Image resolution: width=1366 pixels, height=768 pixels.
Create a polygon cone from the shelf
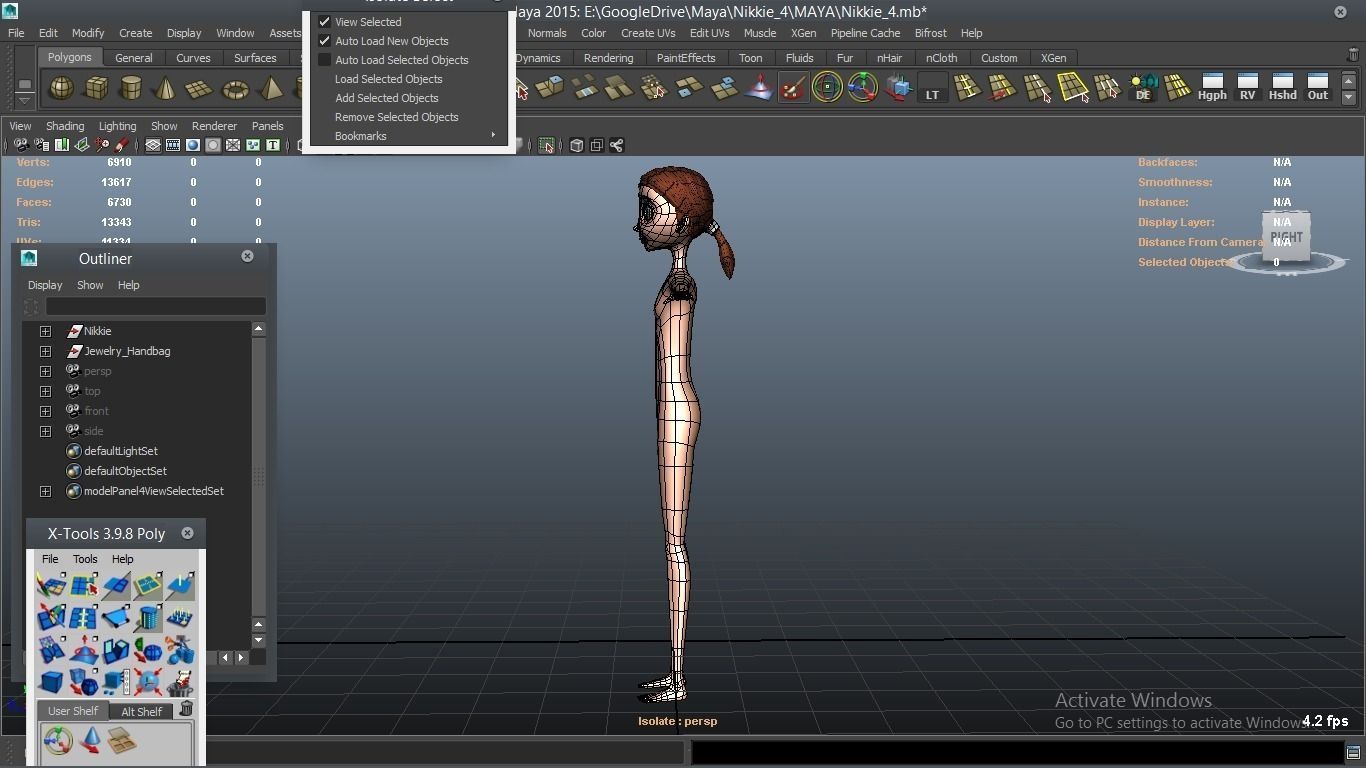[x=165, y=89]
